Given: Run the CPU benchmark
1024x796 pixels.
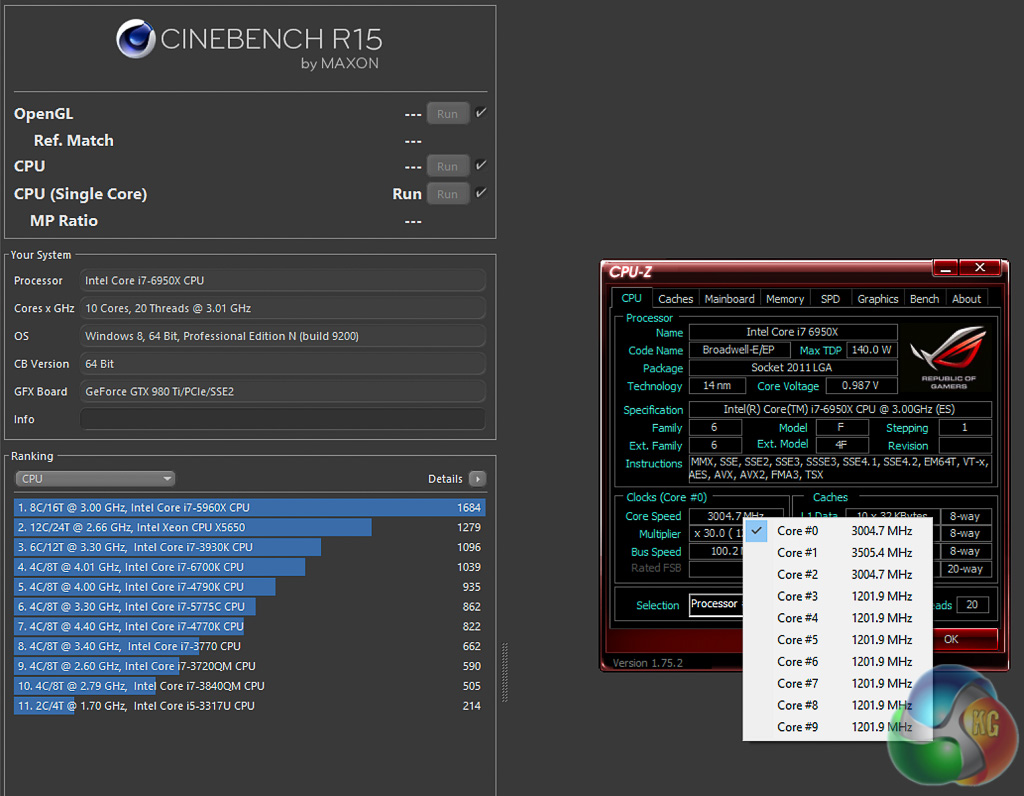Looking at the screenshot, I should 447,166.
